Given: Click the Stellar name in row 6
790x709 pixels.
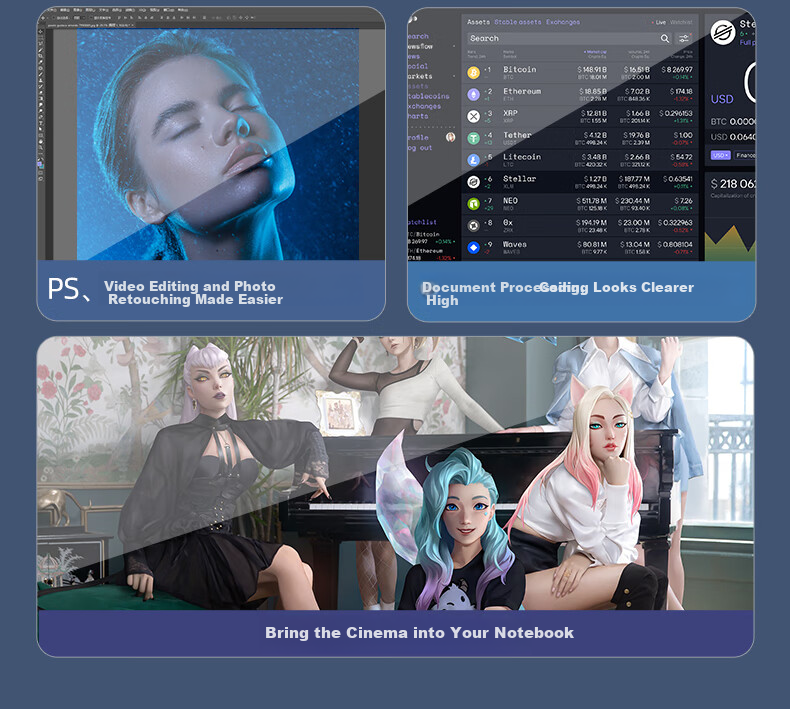Looking at the screenshot, I should [519, 179].
